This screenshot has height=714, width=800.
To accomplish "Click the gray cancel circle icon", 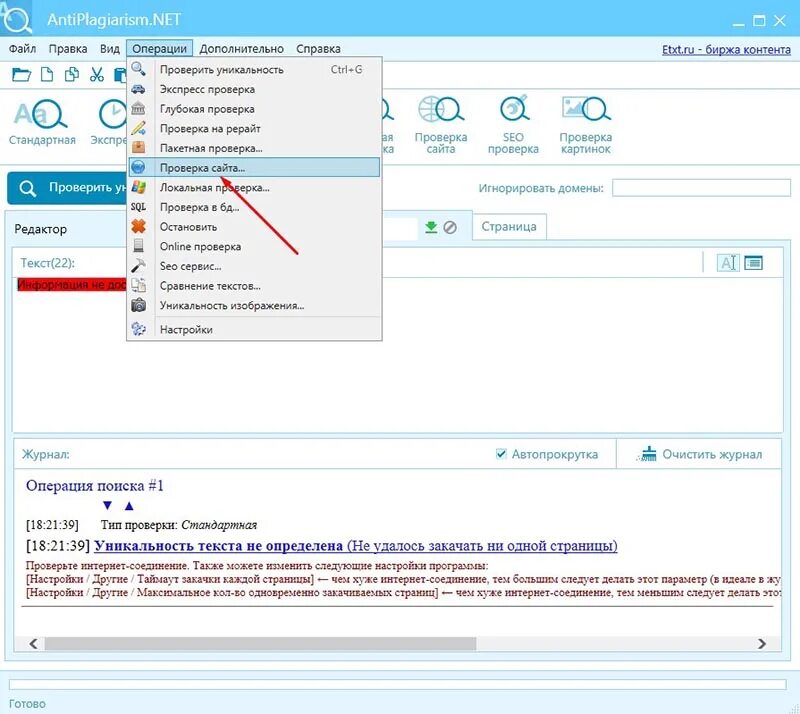I will pos(450,227).
